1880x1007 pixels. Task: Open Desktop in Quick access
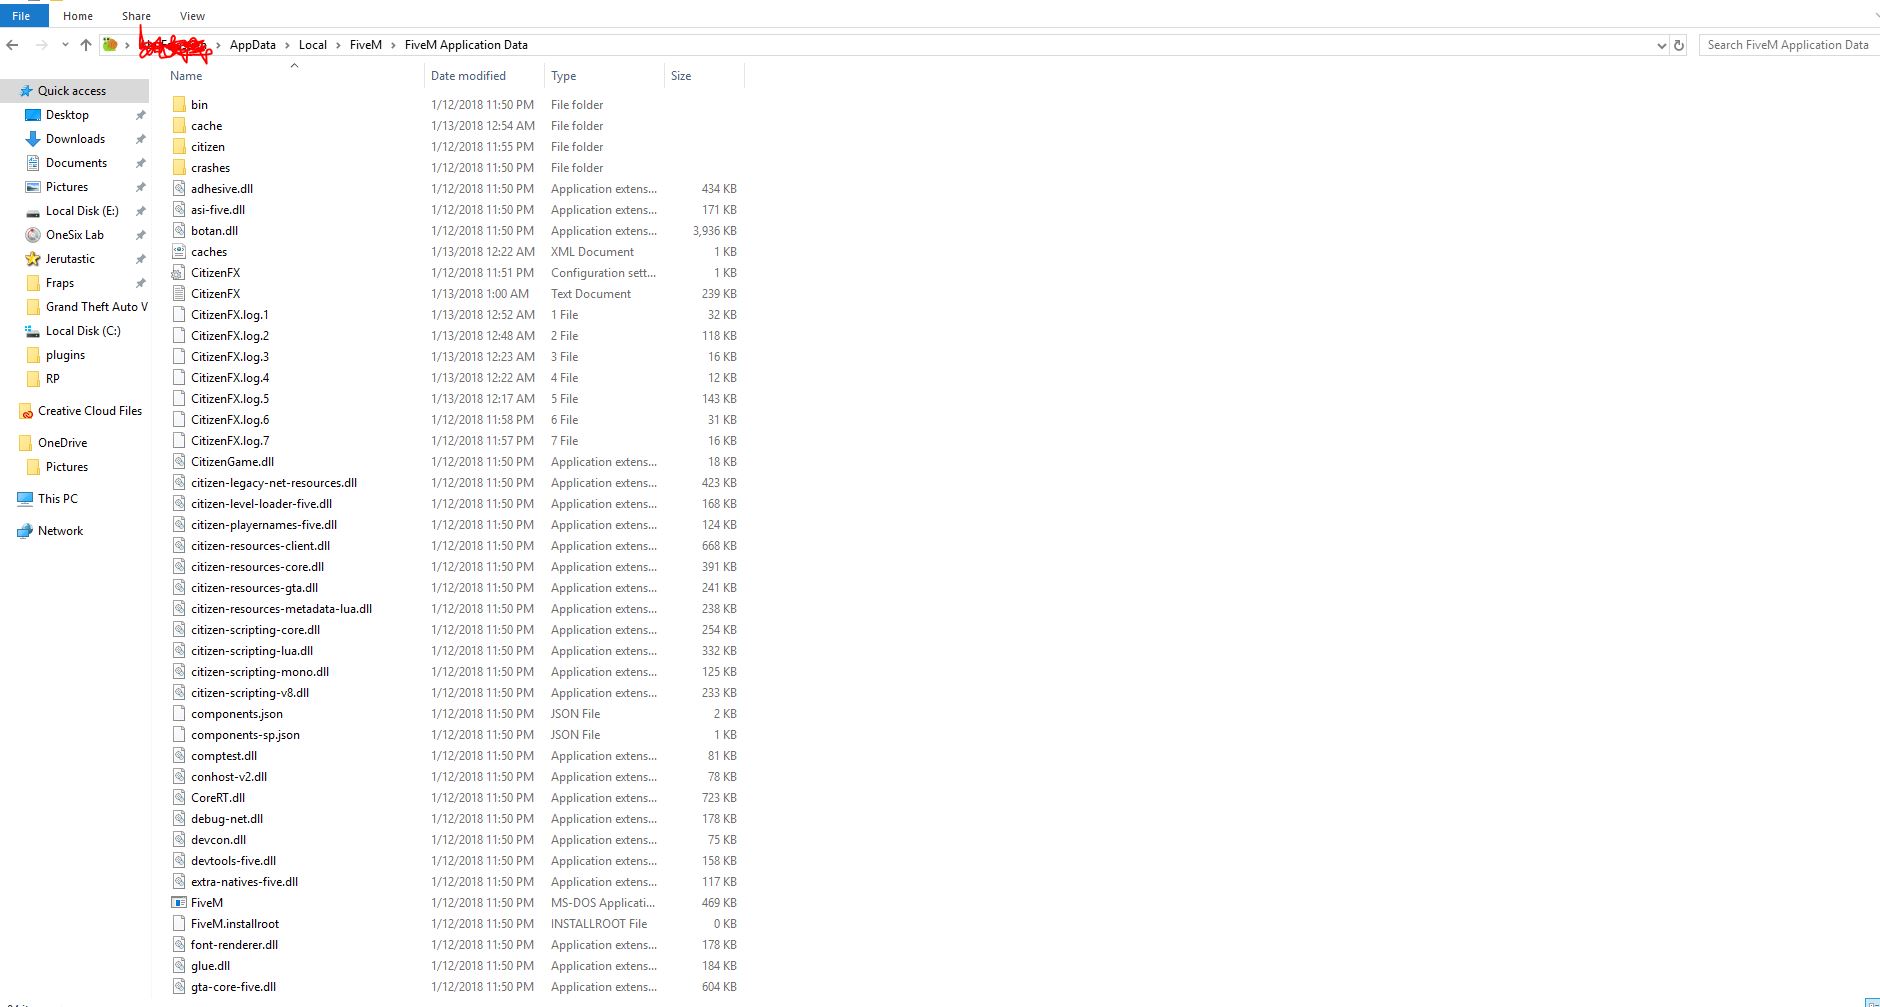tap(67, 115)
